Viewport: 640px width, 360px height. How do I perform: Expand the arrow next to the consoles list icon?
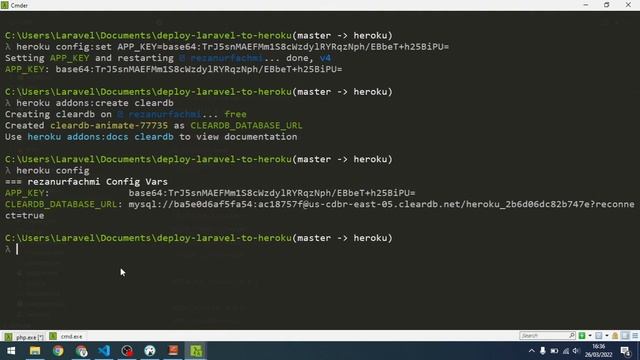[607, 336]
